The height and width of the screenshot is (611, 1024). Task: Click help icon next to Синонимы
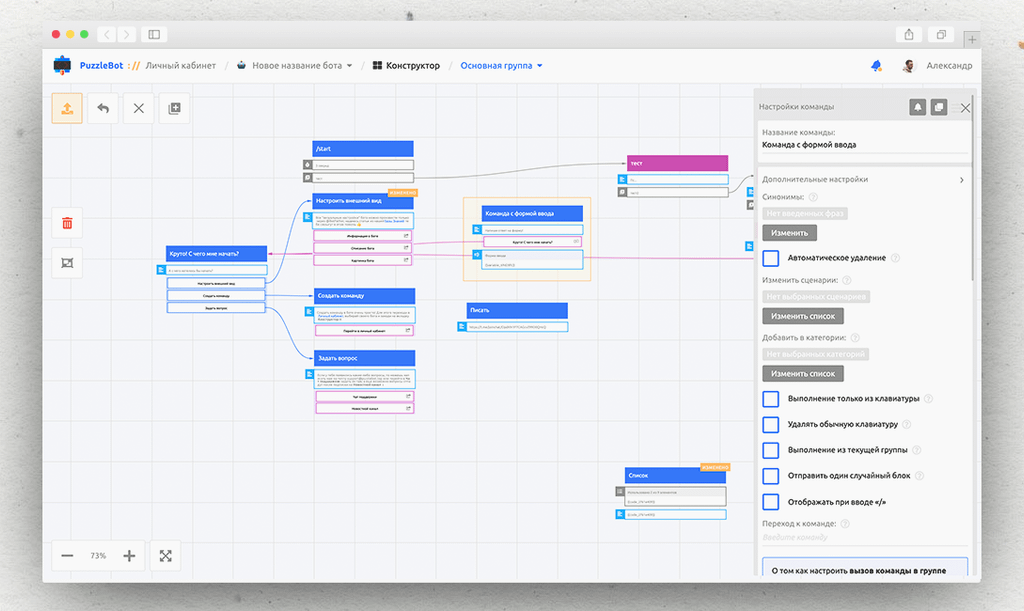pos(813,197)
